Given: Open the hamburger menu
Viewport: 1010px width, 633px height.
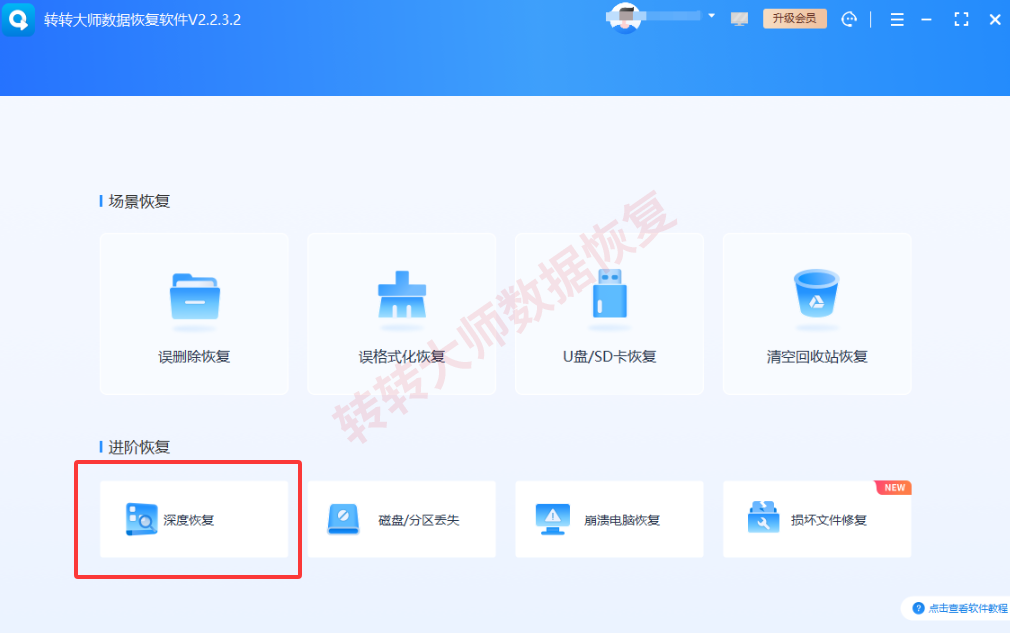Looking at the screenshot, I should (x=897, y=19).
